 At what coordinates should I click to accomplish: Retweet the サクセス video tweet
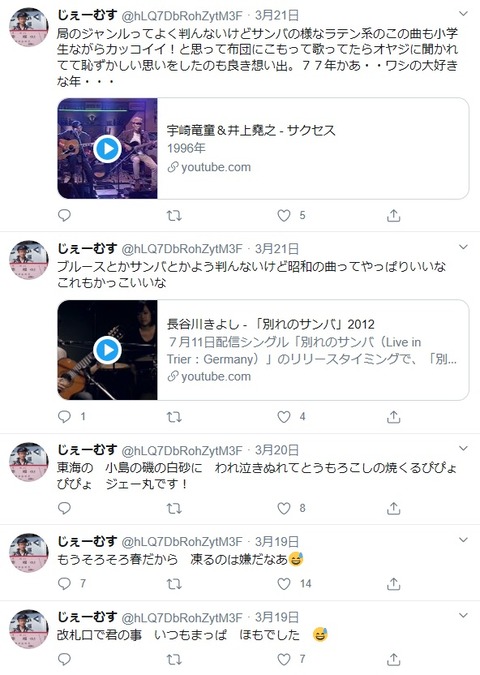[174, 215]
